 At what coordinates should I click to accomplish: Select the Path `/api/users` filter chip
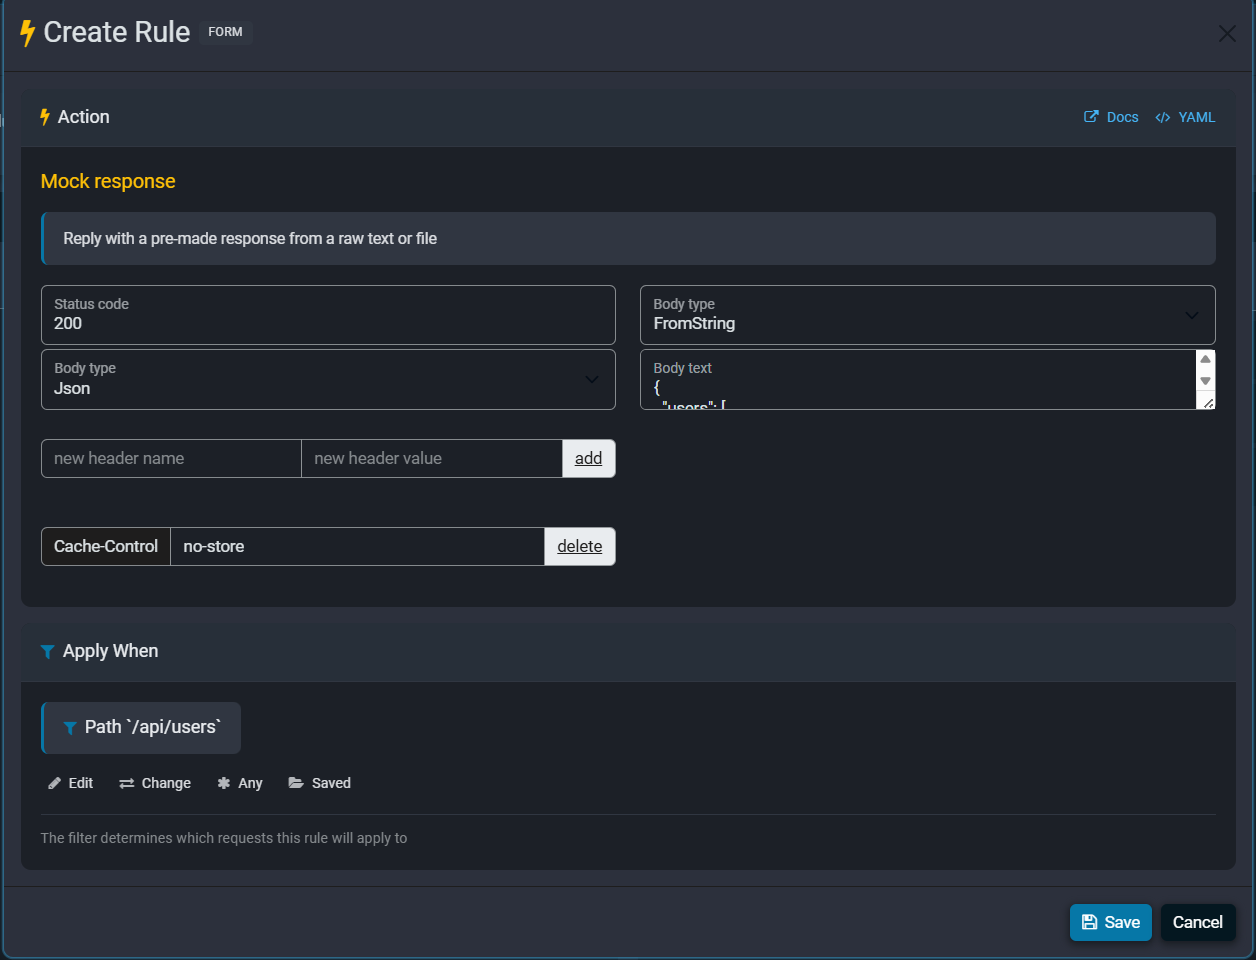point(141,727)
